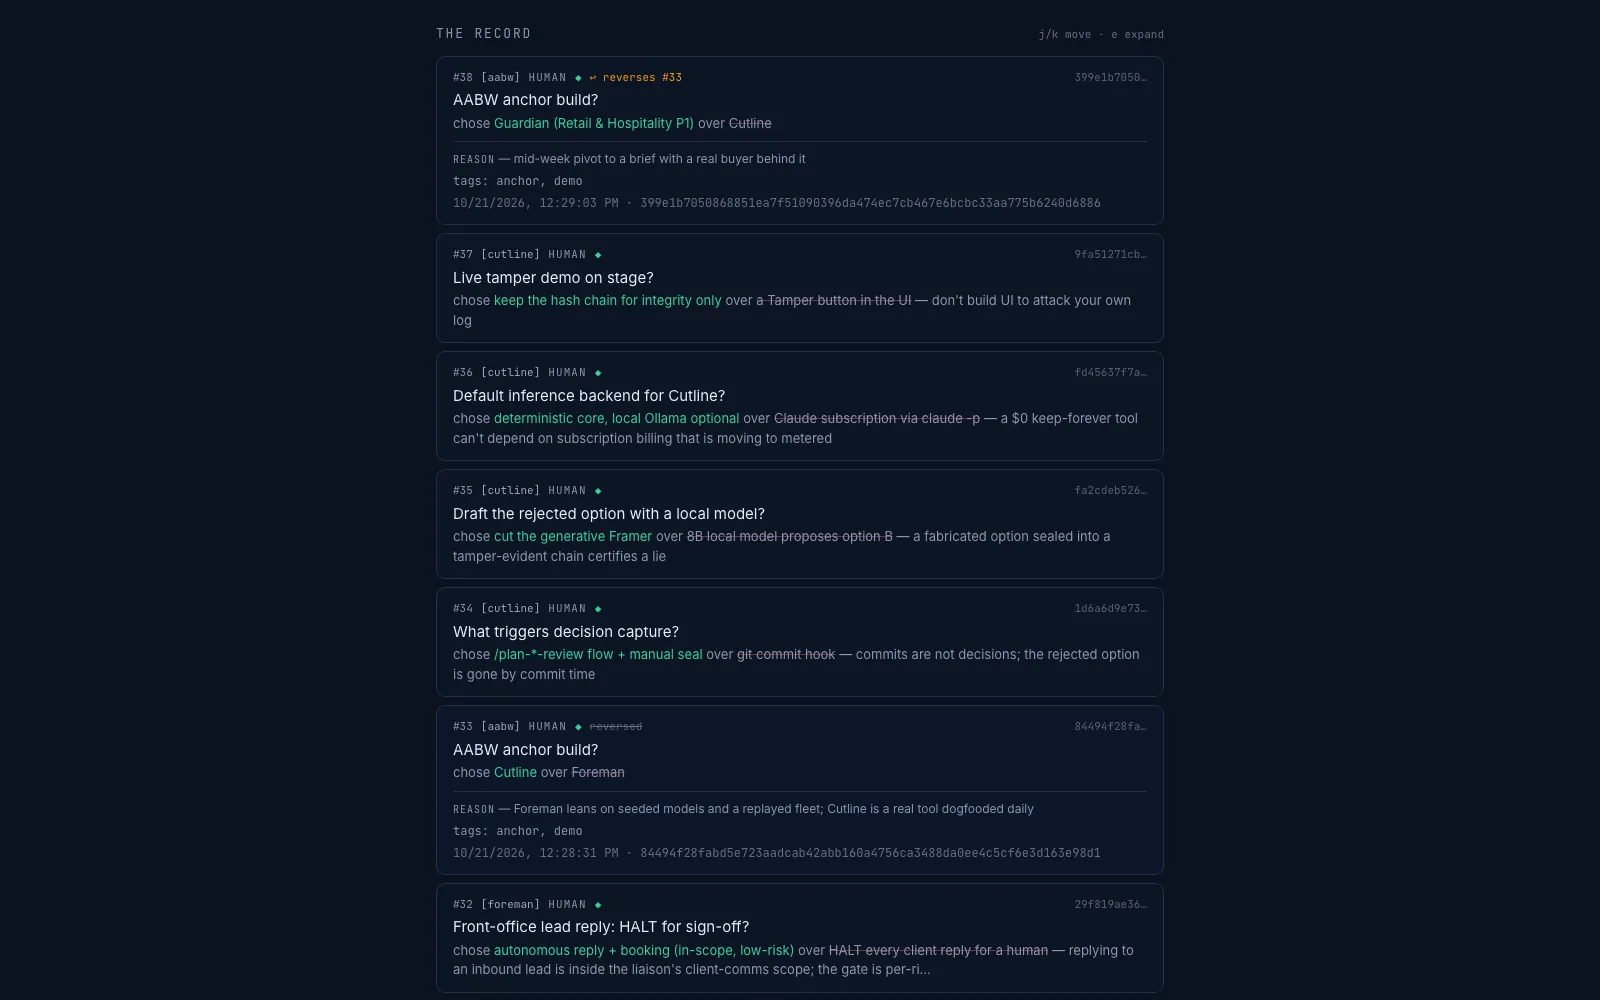
Task: Click truncated hash 399e1b7050…
Action: point(1110,77)
